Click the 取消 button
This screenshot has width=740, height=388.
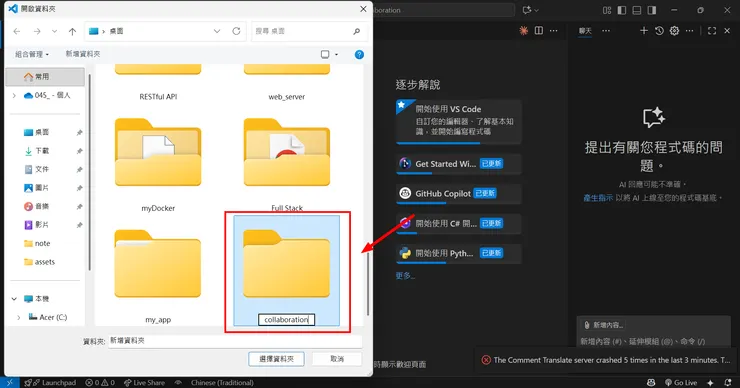(x=337, y=359)
